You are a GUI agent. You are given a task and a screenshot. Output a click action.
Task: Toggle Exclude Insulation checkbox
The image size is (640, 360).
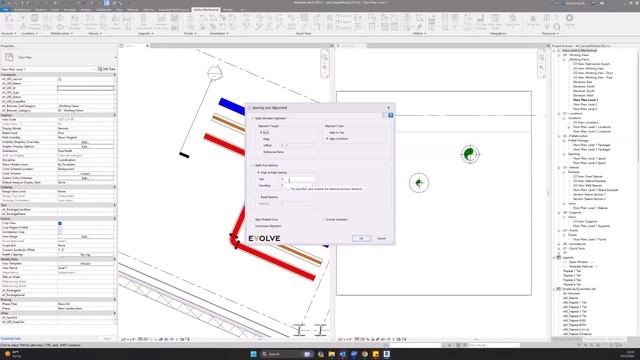point(324,220)
